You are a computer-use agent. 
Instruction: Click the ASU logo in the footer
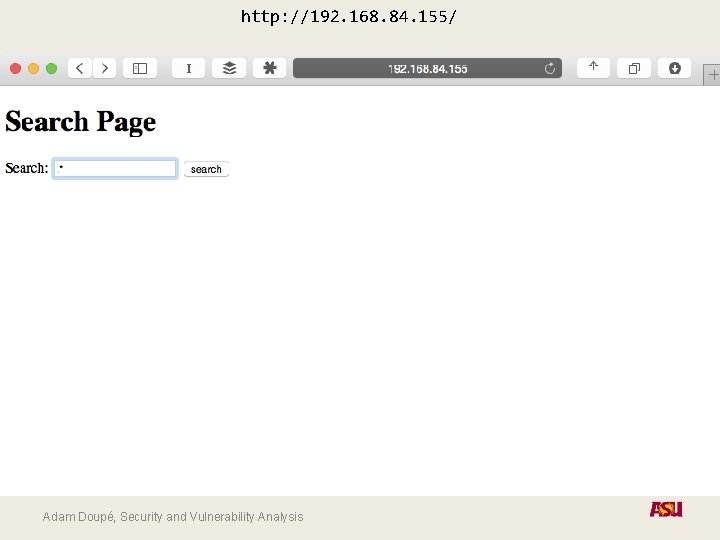666,509
